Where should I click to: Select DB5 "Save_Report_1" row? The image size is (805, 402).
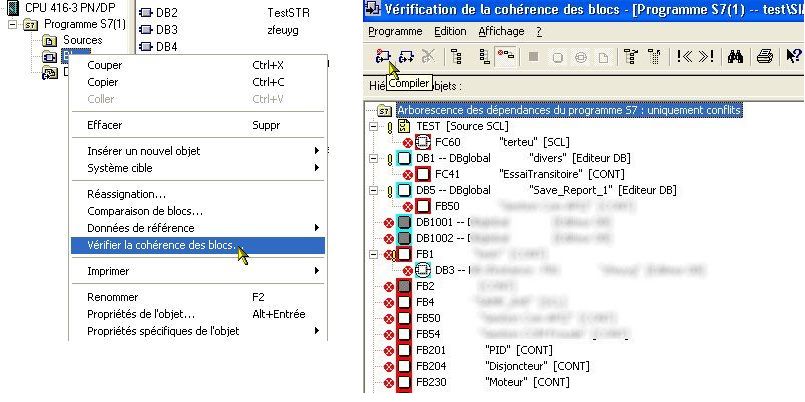click(546, 190)
